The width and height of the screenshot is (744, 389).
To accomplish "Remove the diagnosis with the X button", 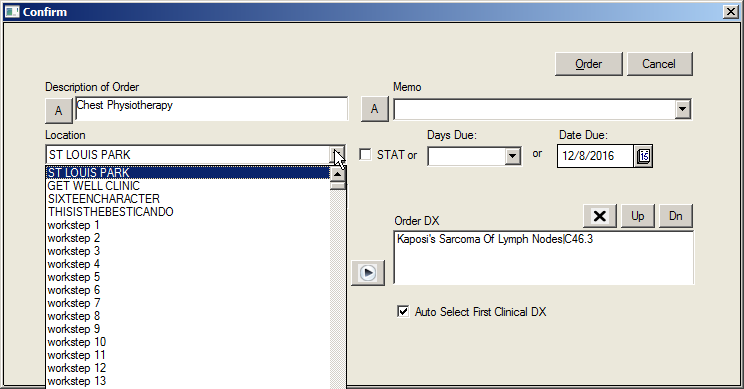I will (600, 216).
